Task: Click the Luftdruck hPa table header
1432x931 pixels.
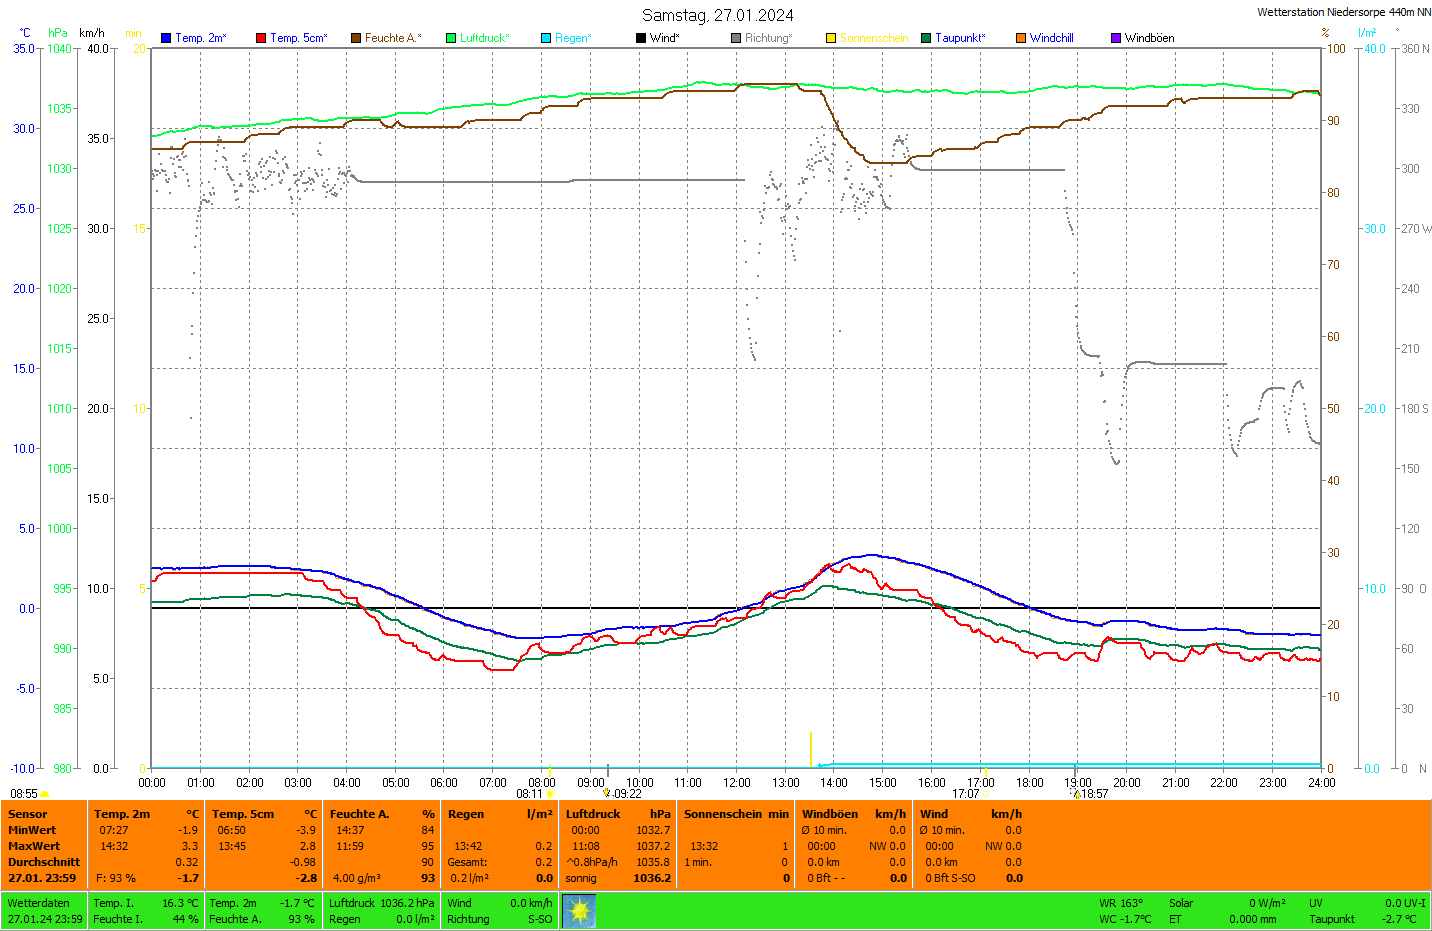Action: coord(618,814)
